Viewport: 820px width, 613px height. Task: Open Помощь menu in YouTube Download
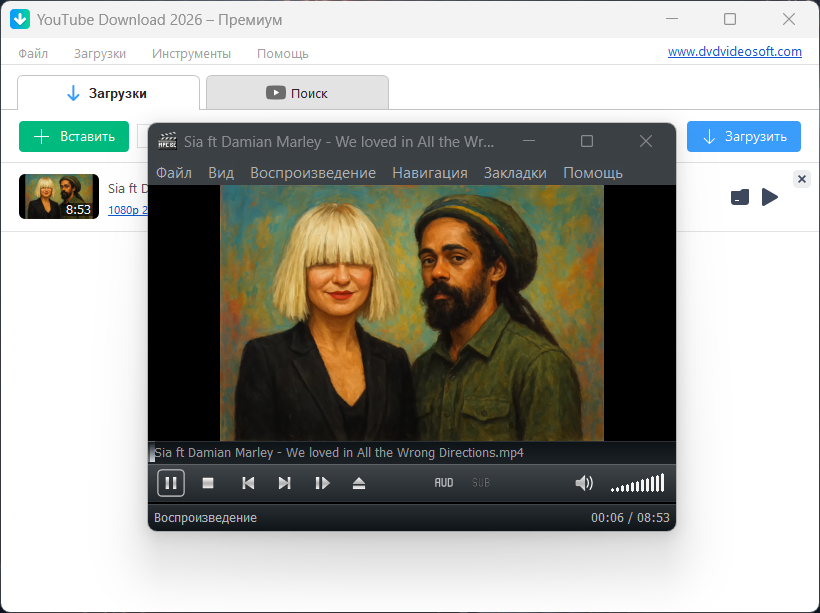pos(282,53)
